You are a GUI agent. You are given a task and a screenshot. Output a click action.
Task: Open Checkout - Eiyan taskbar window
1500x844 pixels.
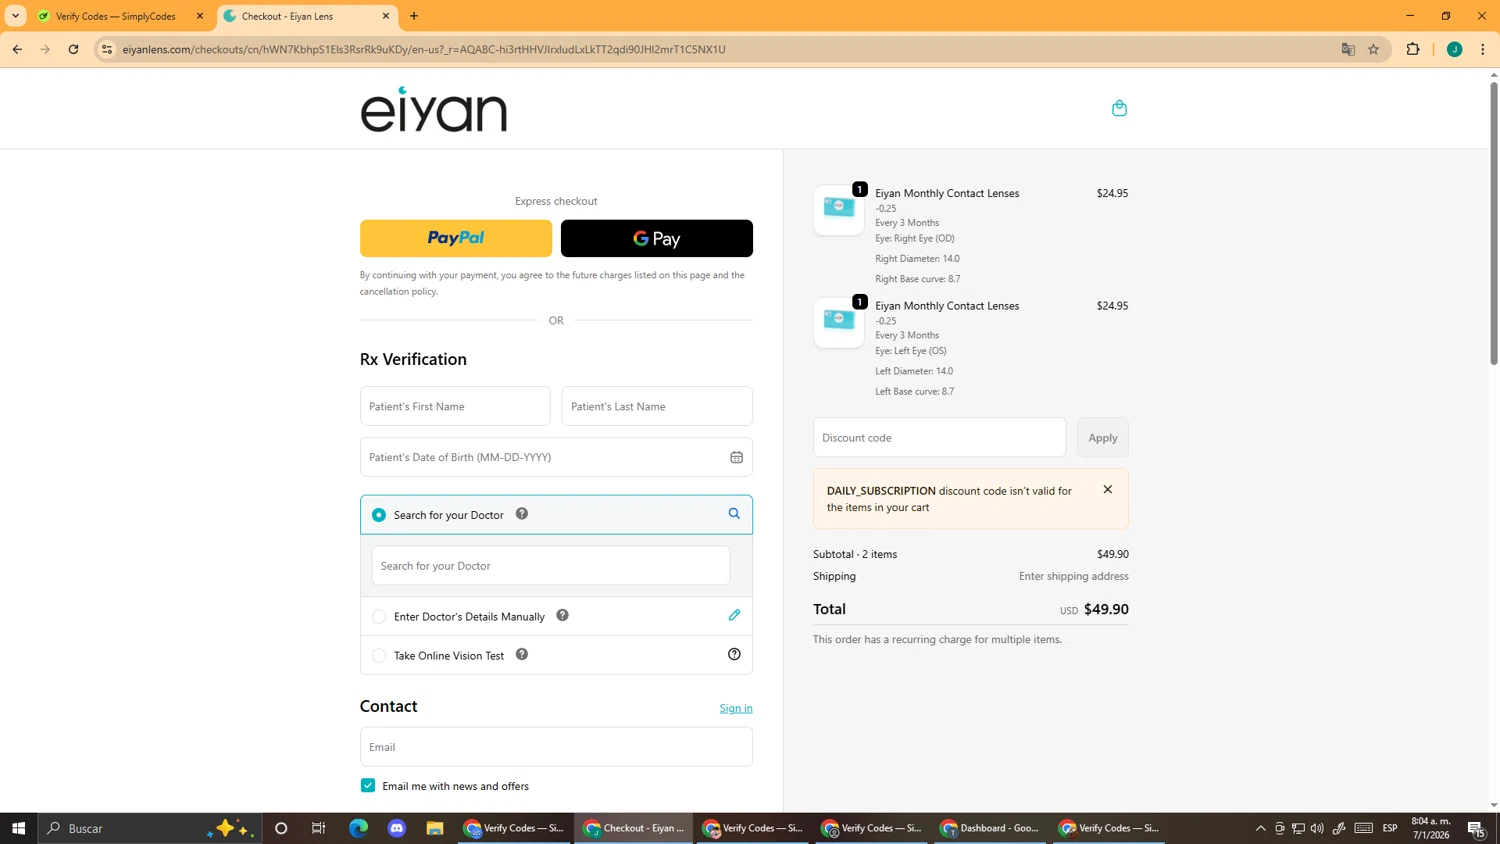635,828
